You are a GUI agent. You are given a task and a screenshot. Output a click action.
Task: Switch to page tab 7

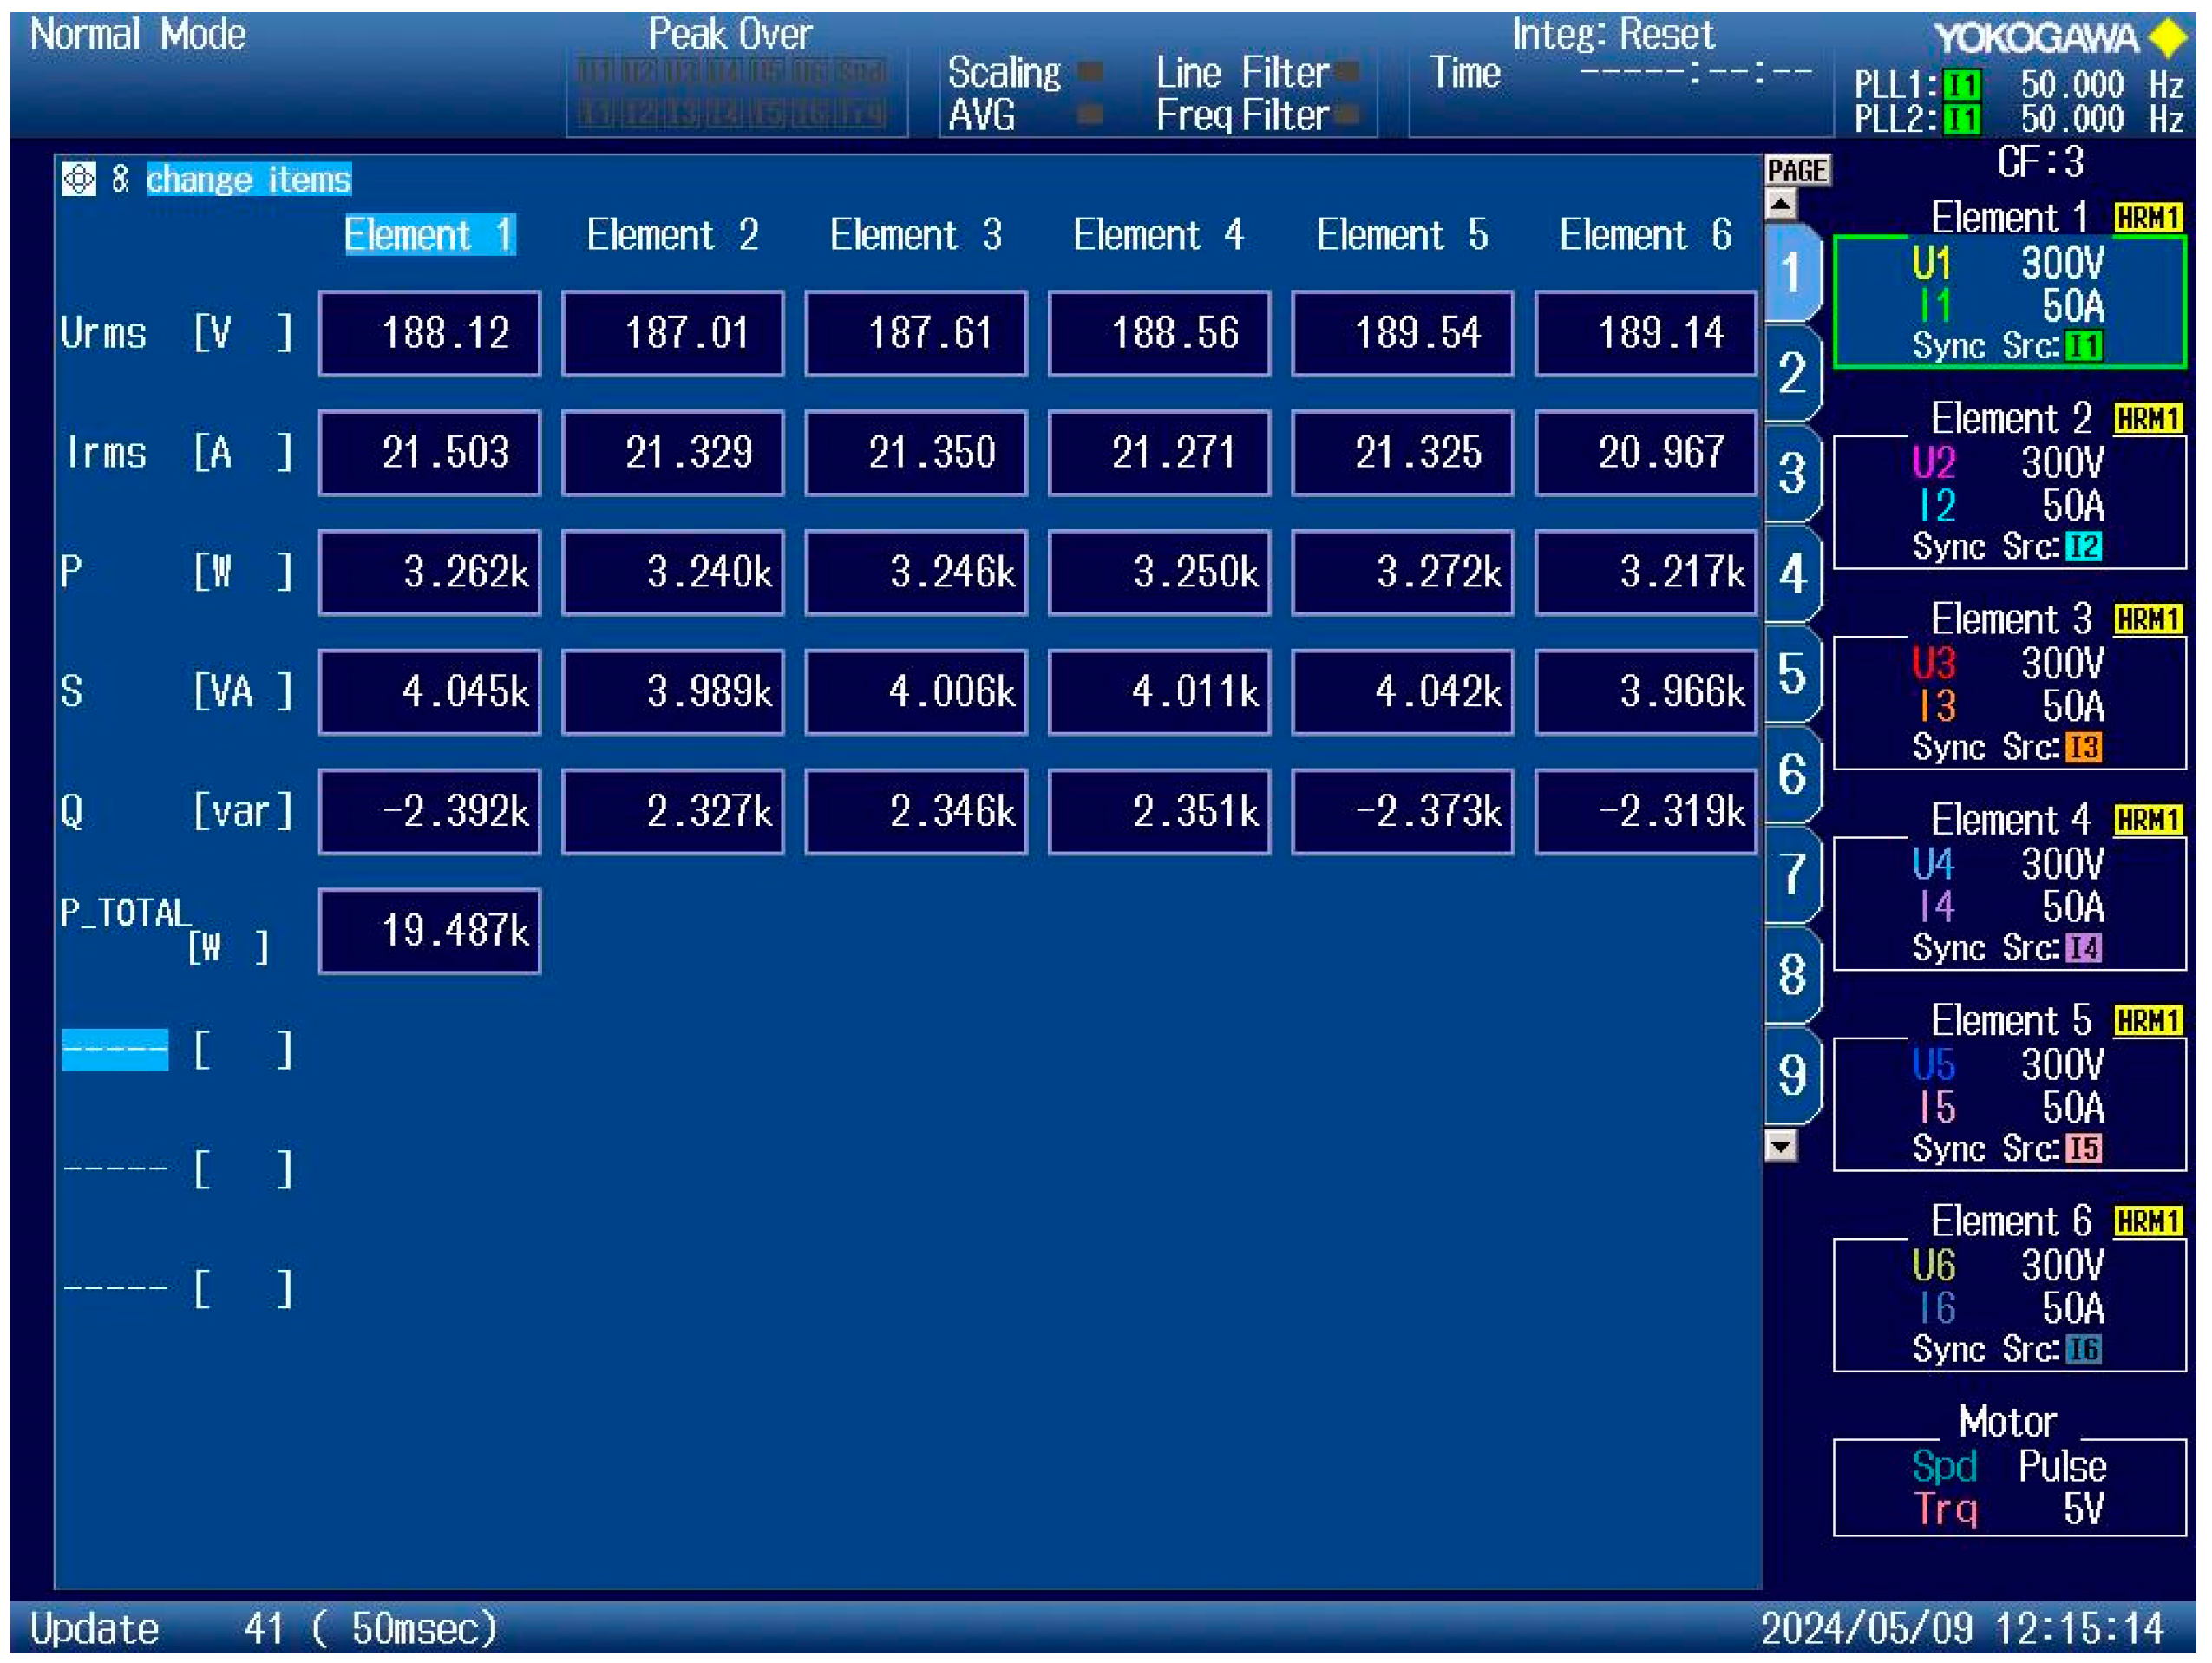coord(1791,875)
